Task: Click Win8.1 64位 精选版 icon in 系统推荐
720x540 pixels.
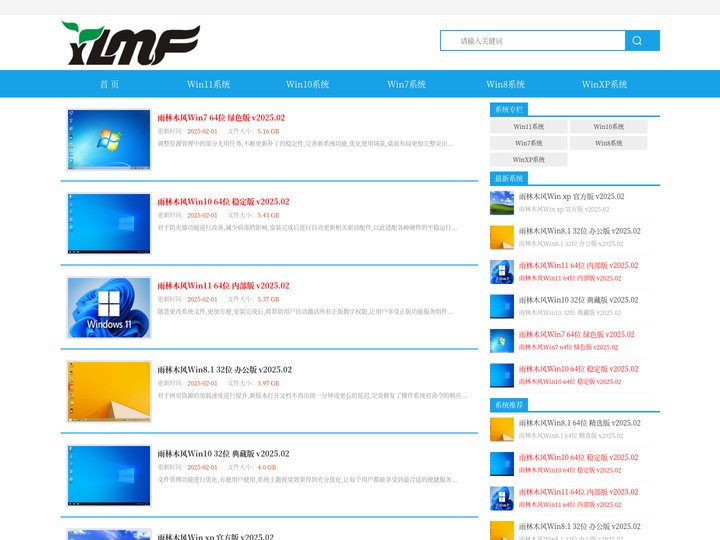Action: [x=502, y=429]
